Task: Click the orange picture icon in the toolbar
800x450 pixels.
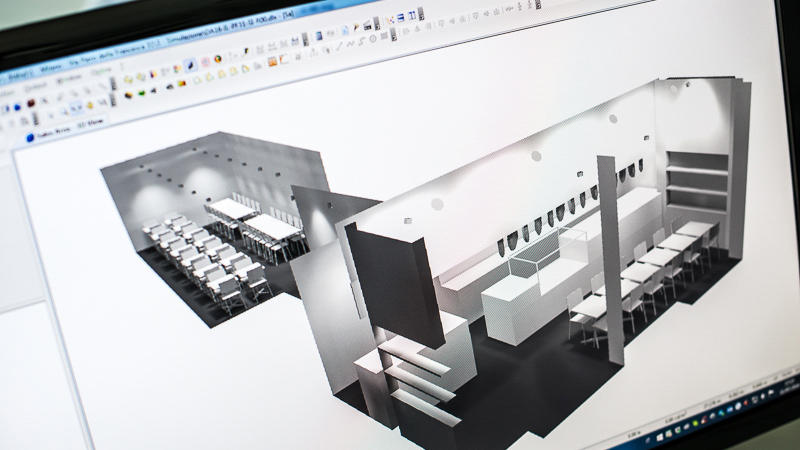Action: coord(272,61)
